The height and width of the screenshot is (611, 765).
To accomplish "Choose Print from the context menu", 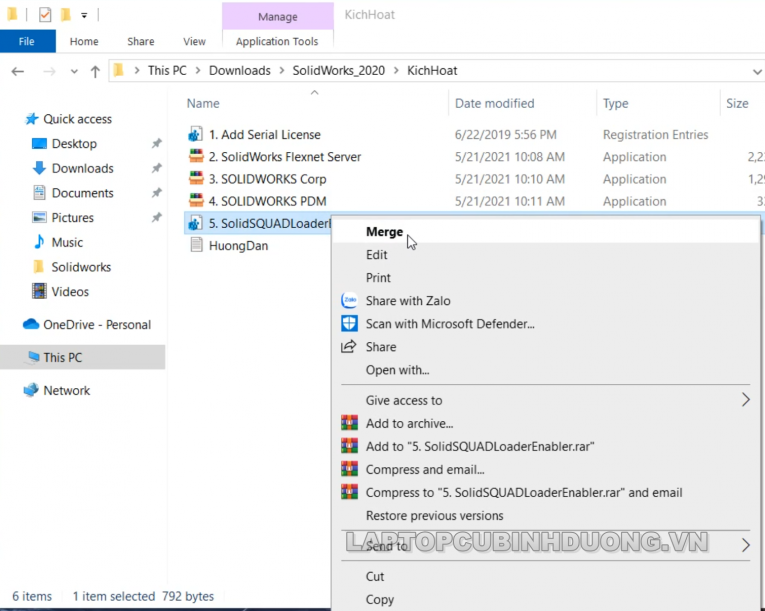I will click(545, 277).
